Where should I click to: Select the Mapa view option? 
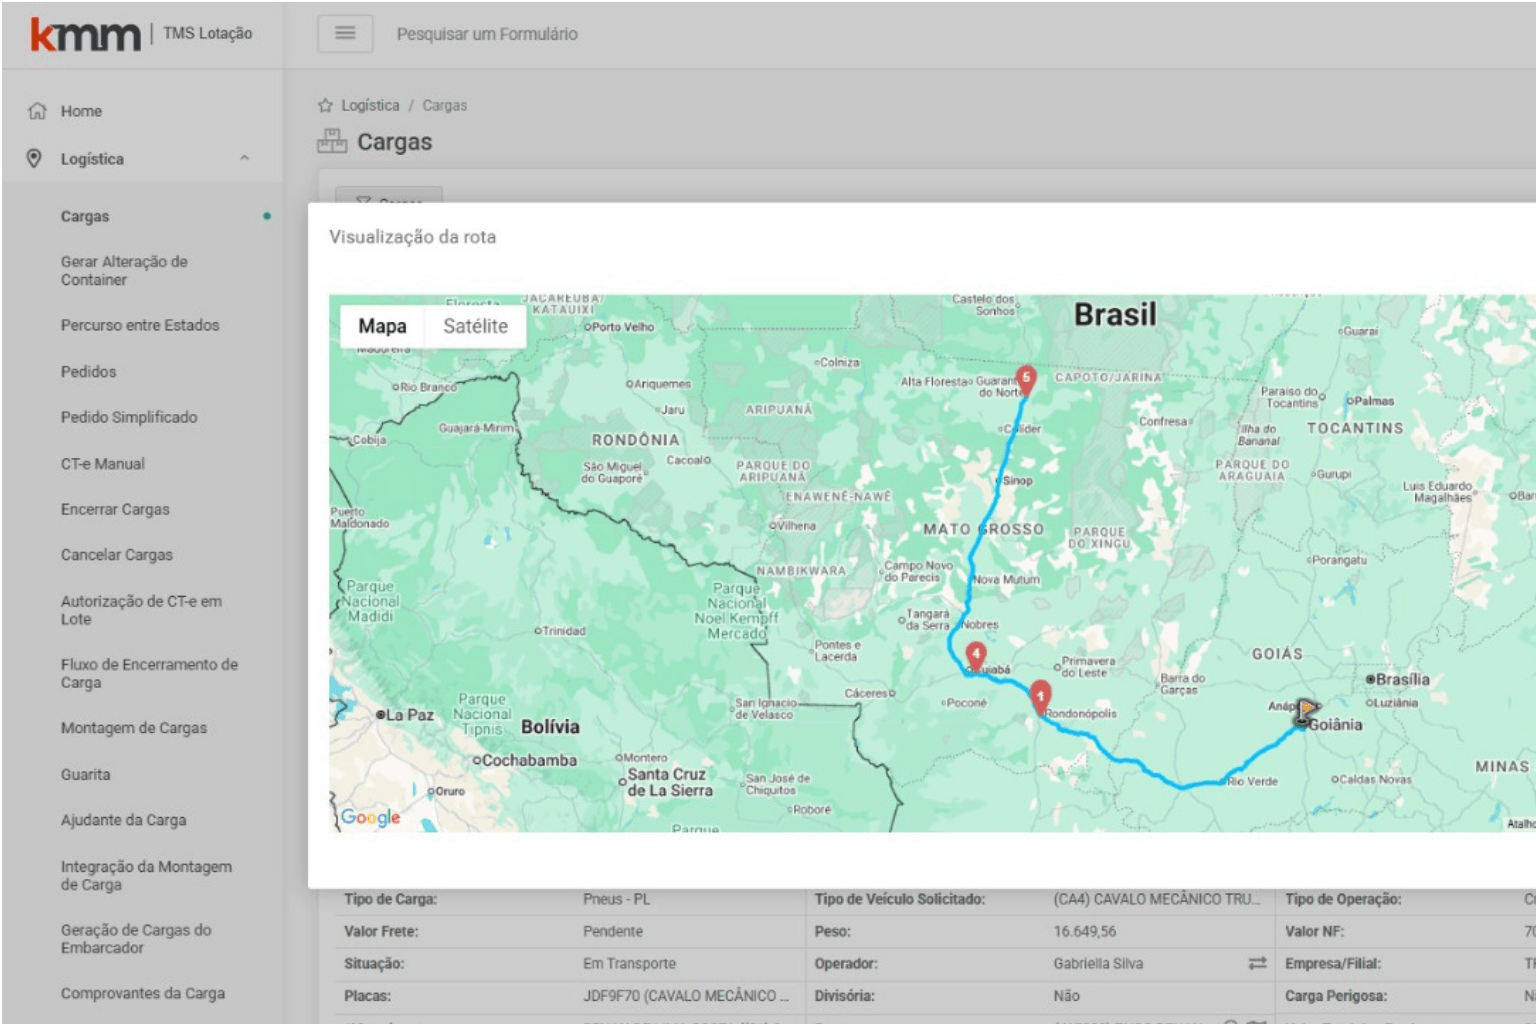pos(382,326)
